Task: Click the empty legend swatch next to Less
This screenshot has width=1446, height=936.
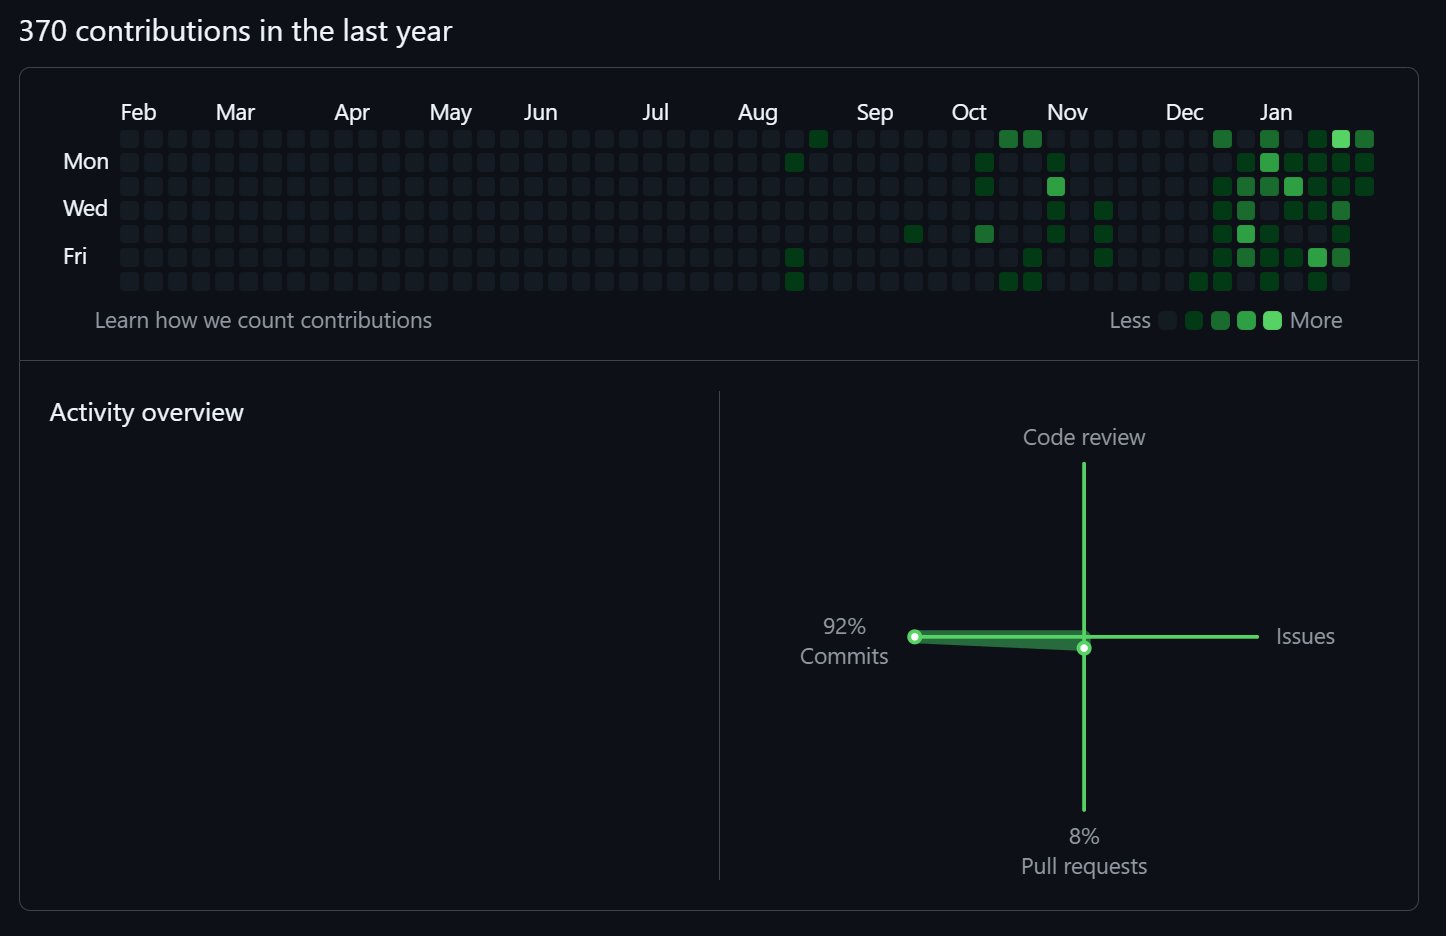Action: pos(1167,320)
